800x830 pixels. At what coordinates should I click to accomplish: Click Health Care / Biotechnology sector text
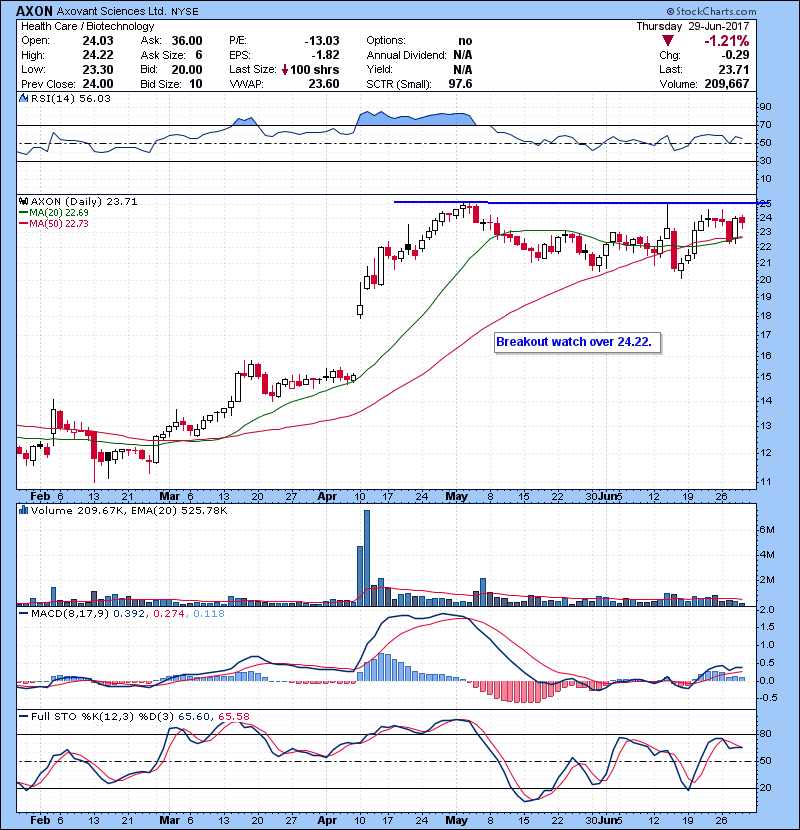(87, 26)
